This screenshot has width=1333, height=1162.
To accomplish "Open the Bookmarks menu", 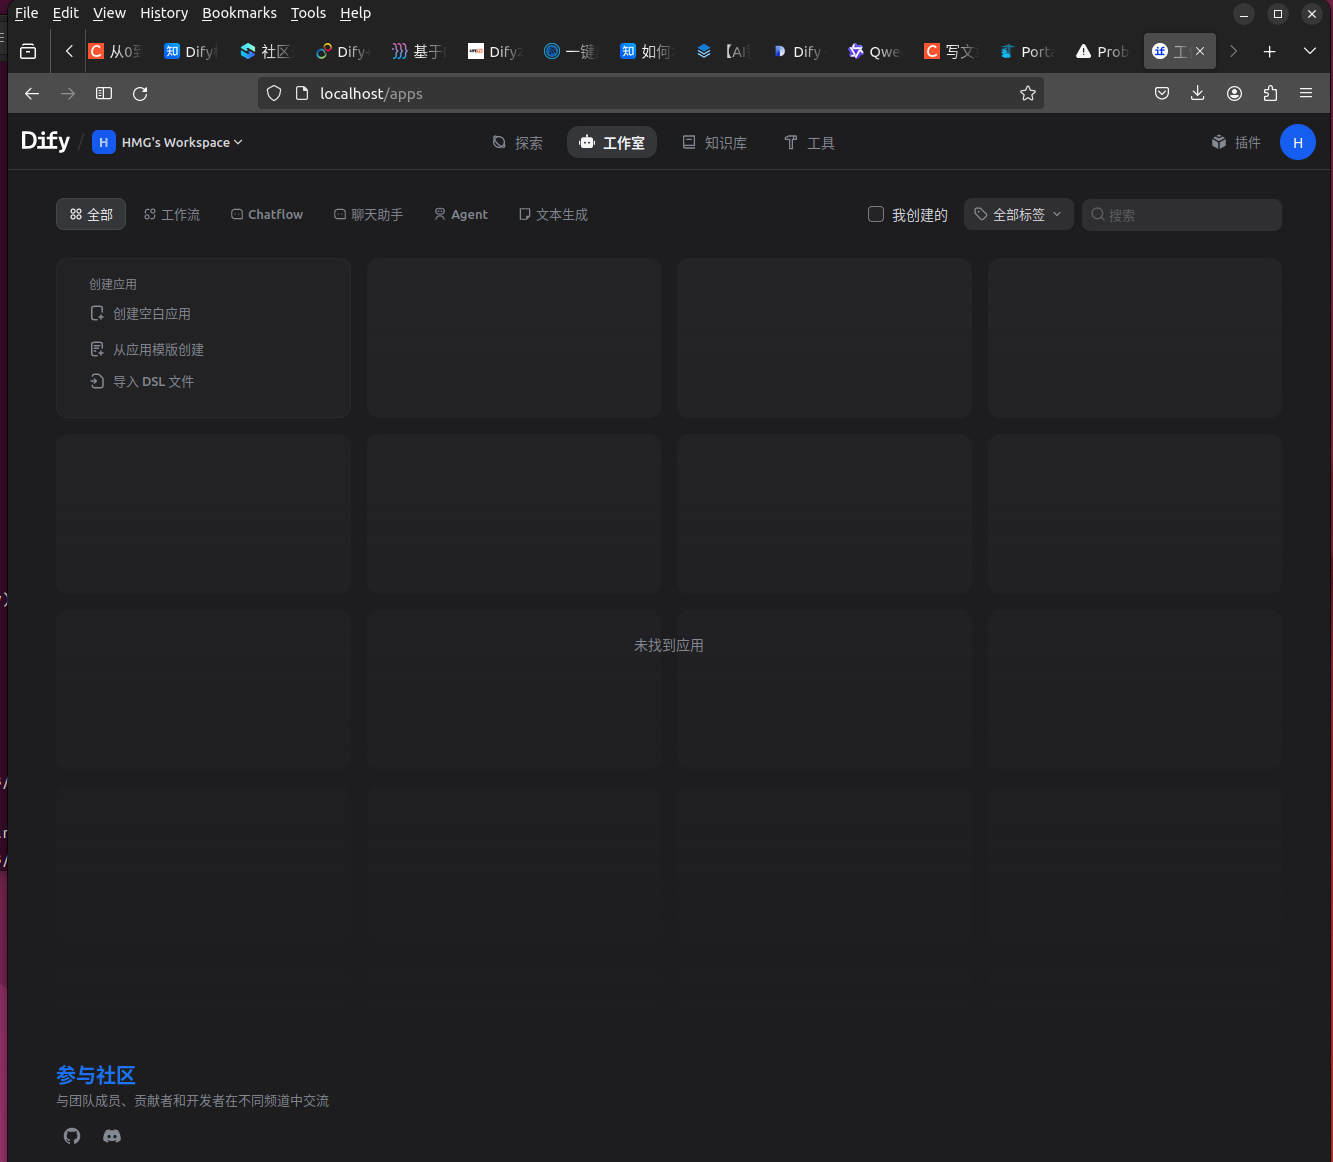I will click(239, 13).
